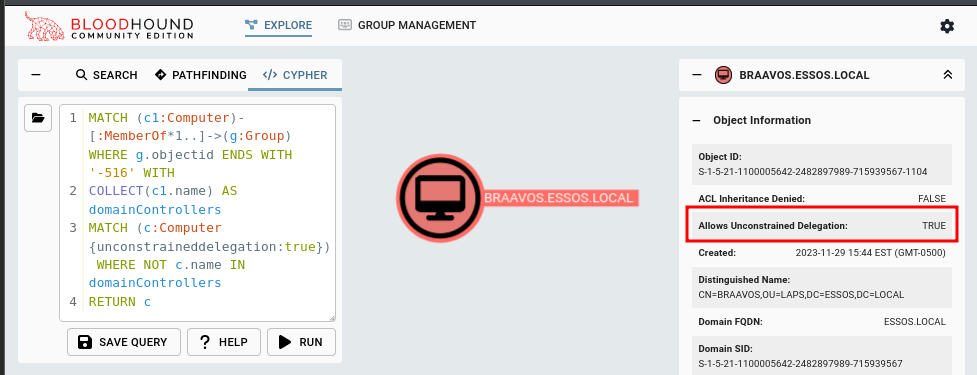
Task: Click the Allows Unconstrained Delegation row
Action: coord(822,225)
